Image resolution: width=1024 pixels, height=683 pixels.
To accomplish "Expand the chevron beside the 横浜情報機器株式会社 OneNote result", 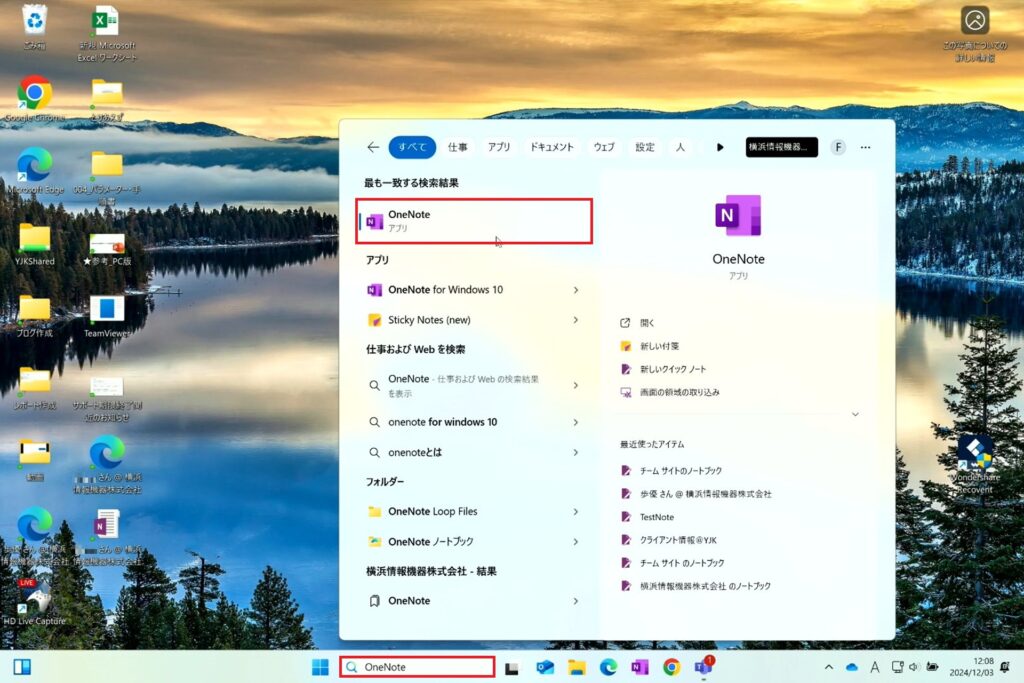I will (575, 601).
